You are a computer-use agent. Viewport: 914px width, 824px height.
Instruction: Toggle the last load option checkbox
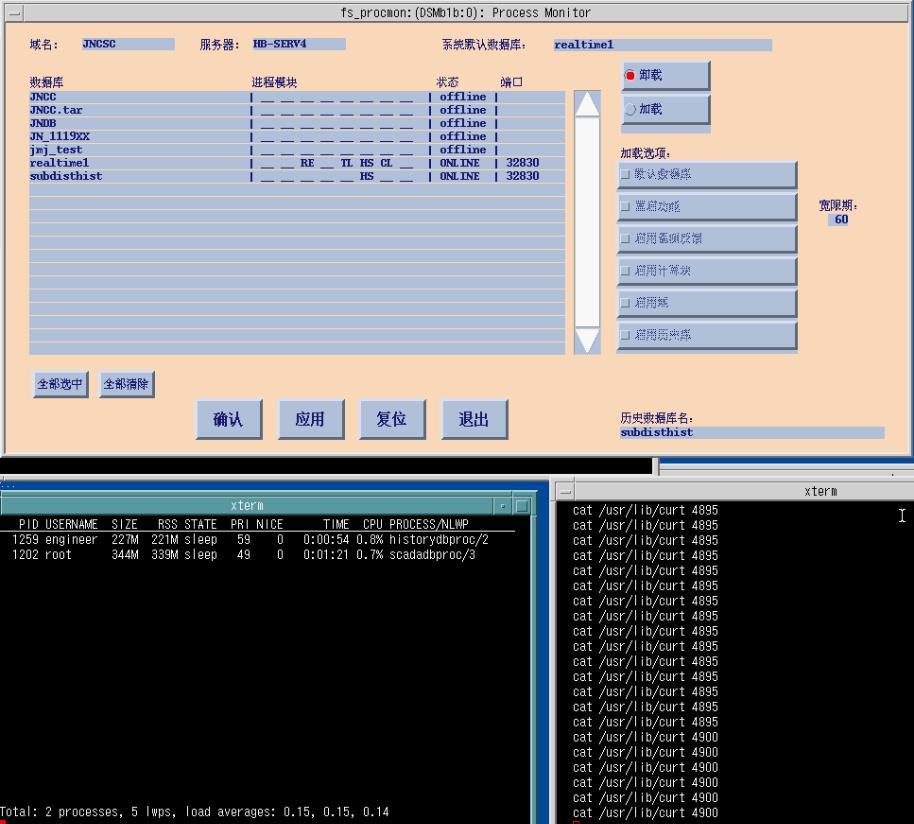[626, 336]
